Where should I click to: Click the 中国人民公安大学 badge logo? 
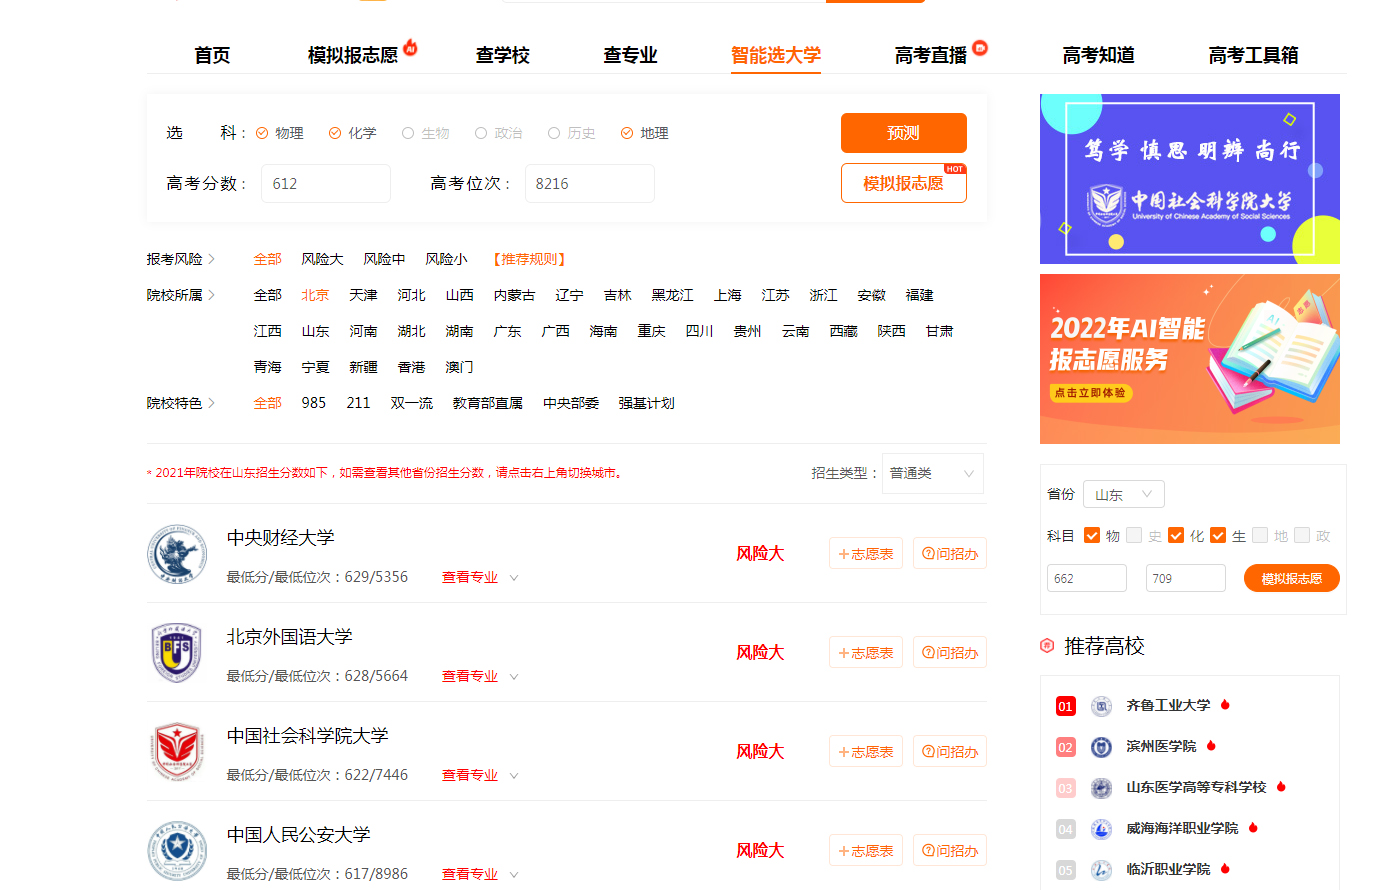(177, 850)
